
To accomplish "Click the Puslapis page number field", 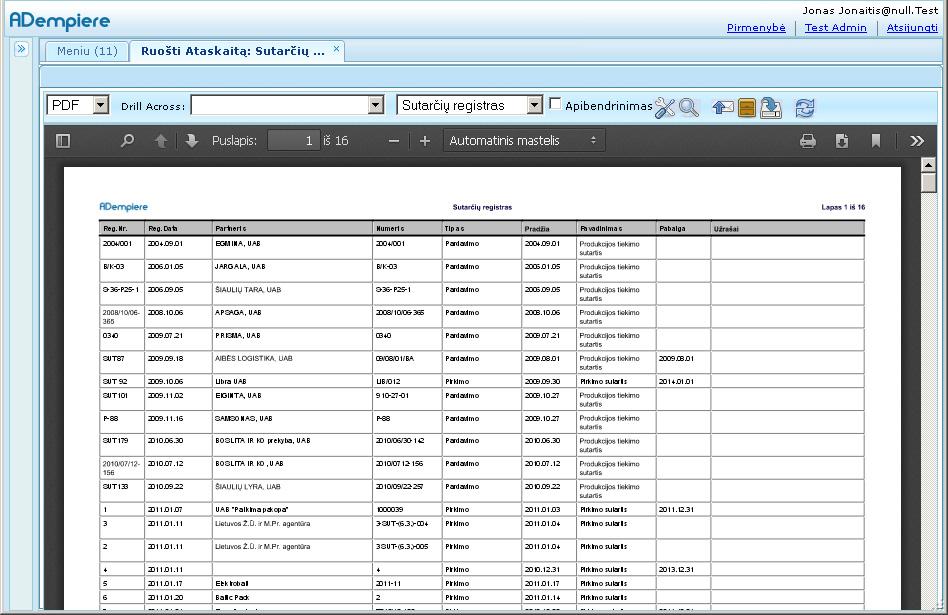I will point(293,141).
